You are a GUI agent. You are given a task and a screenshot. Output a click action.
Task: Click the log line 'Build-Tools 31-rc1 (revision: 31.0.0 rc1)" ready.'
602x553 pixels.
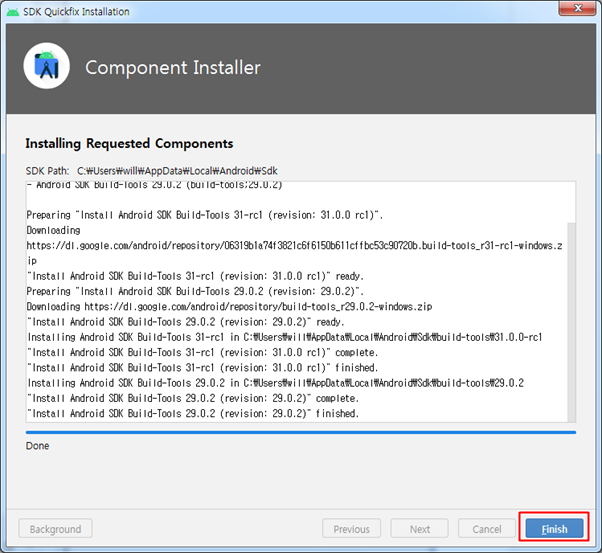click(x=195, y=276)
